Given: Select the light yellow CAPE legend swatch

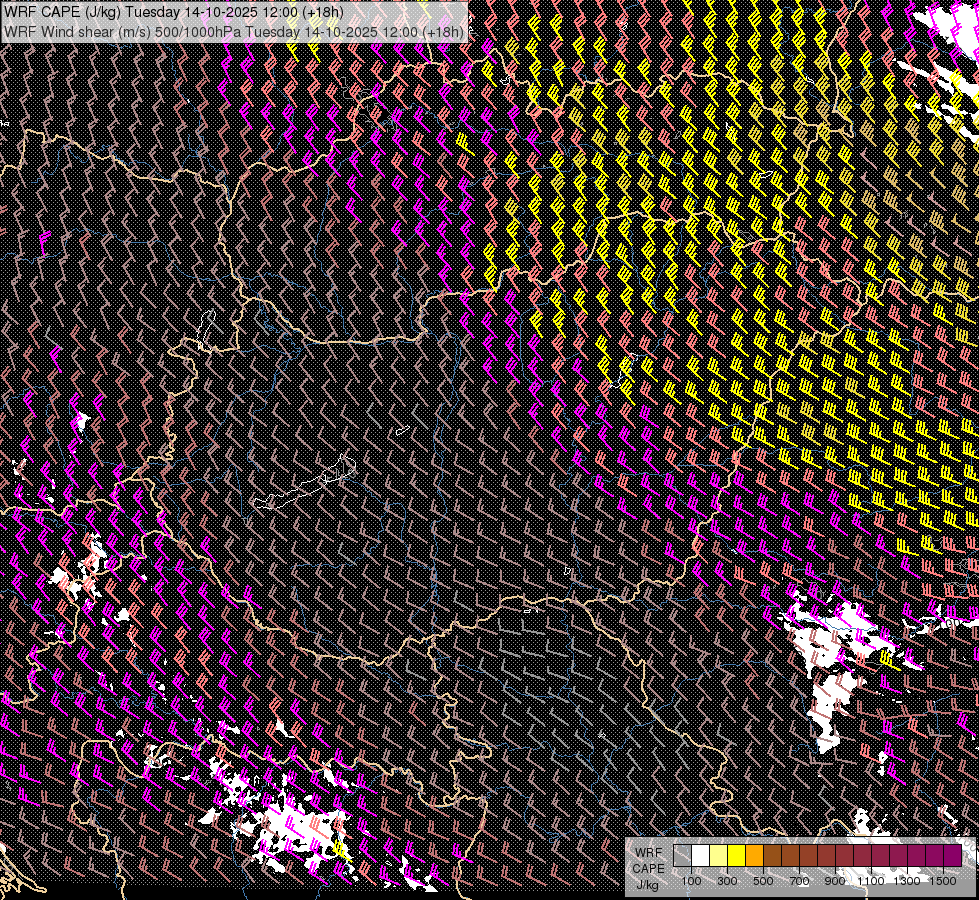Looking at the screenshot, I should [x=718, y=856].
